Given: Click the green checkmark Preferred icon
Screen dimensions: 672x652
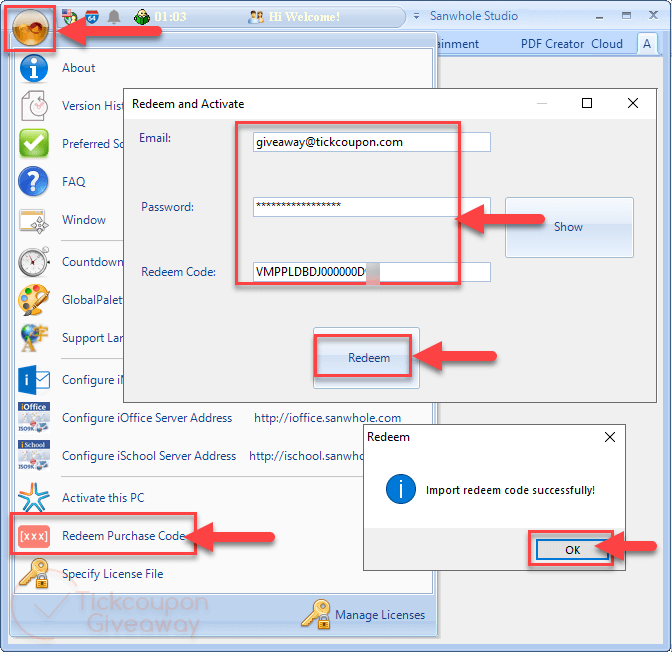Looking at the screenshot, I should tap(34, 143).
